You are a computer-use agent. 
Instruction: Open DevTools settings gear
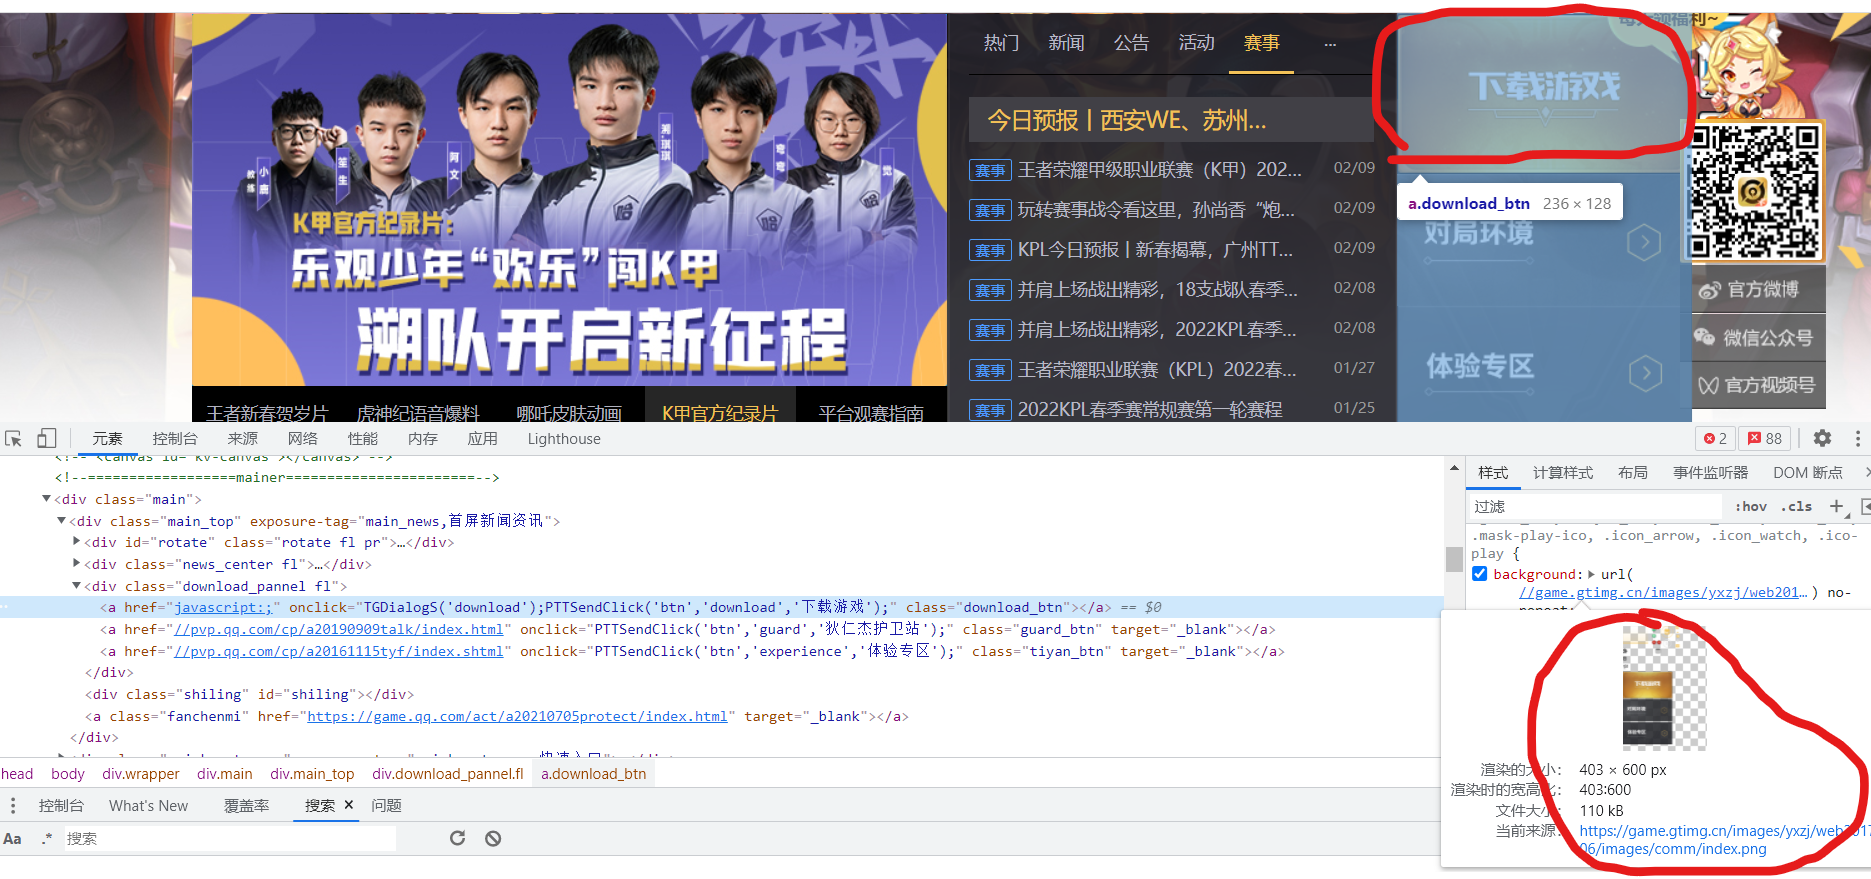1822,438
